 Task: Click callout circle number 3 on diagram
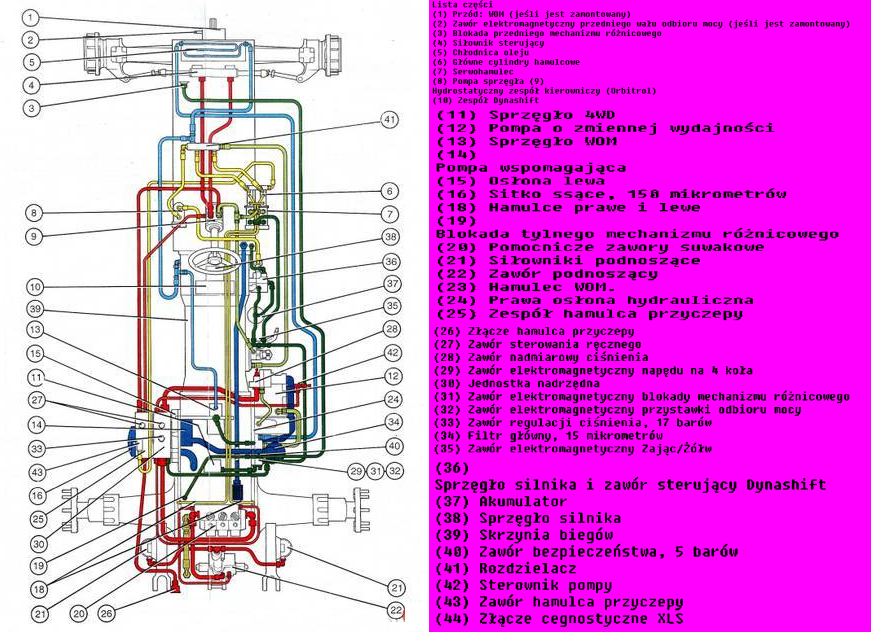tap(32, 108)
